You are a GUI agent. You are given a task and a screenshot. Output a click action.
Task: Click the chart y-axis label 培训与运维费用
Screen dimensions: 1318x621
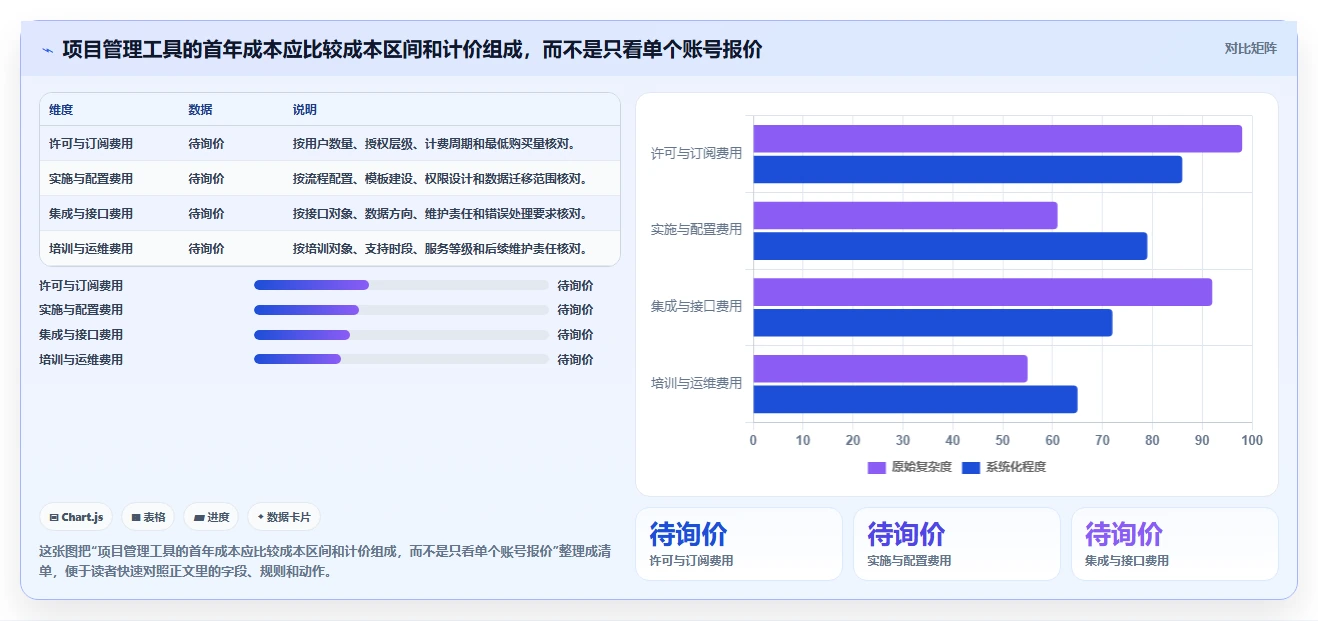(x=697, y=383)
